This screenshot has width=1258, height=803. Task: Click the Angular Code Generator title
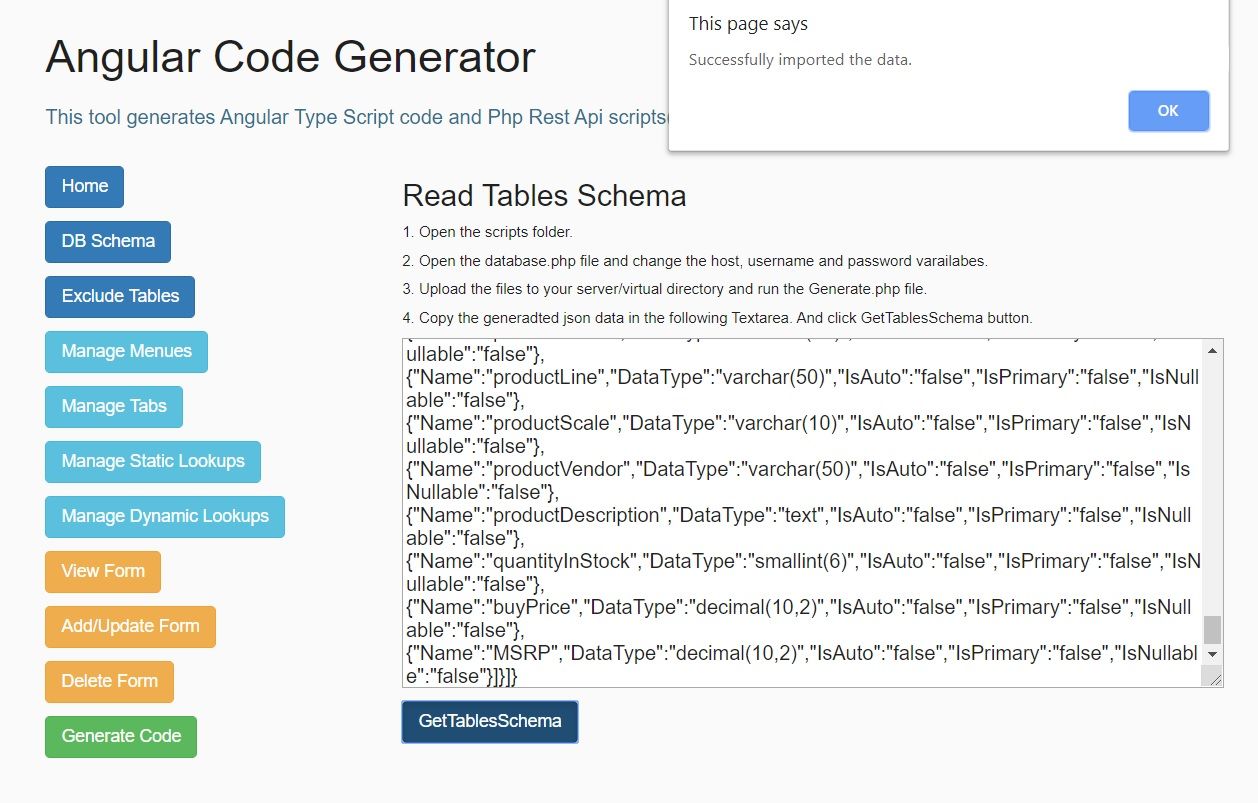(x=290, y=57)
